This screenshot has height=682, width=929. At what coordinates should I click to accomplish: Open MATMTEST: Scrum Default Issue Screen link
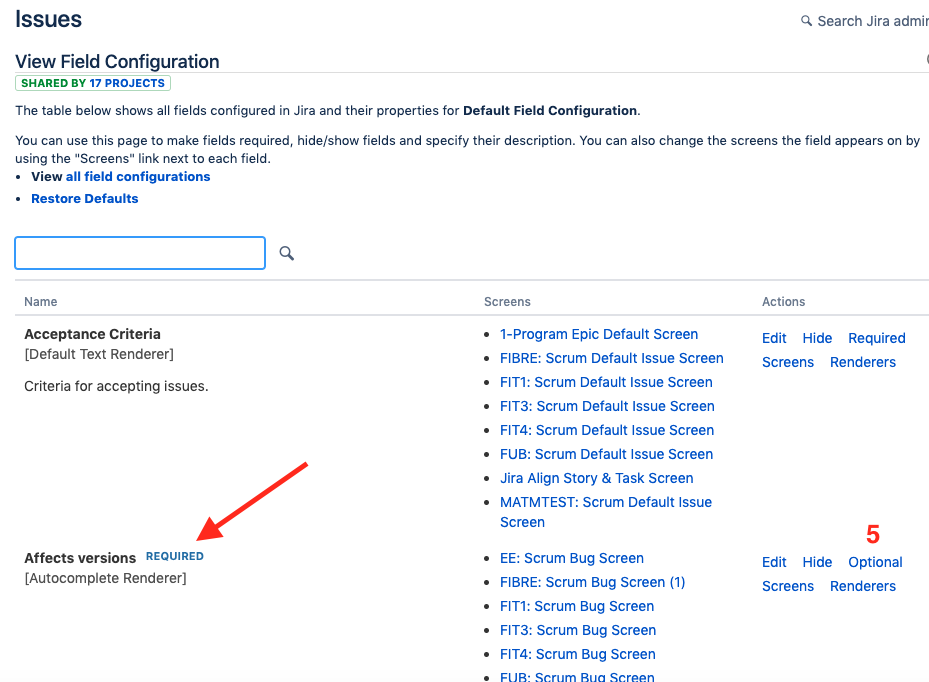[x=606, y=512]
